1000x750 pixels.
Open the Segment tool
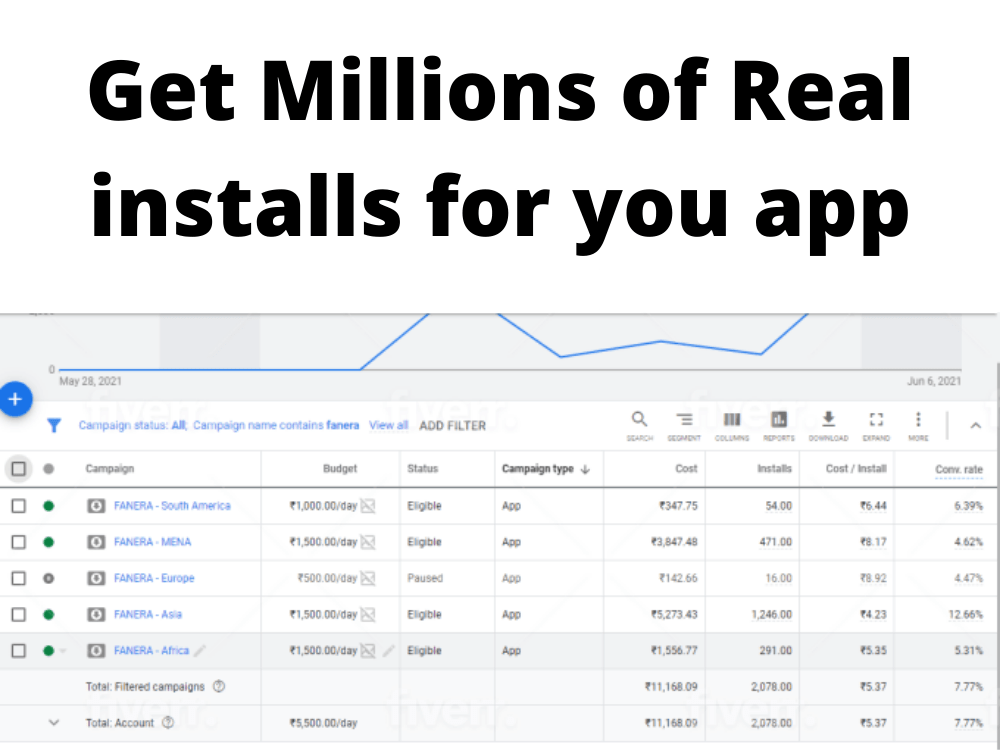pos(684,426)
